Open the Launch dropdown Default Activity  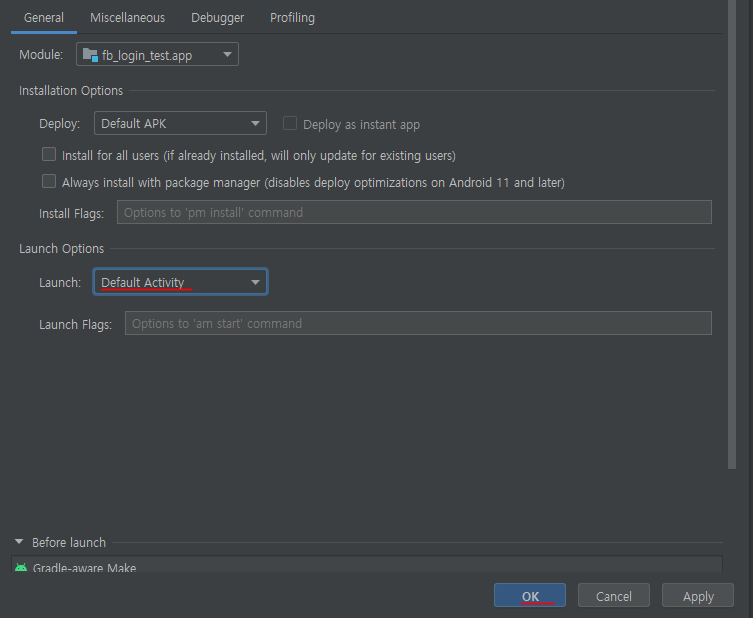(180, 282)
